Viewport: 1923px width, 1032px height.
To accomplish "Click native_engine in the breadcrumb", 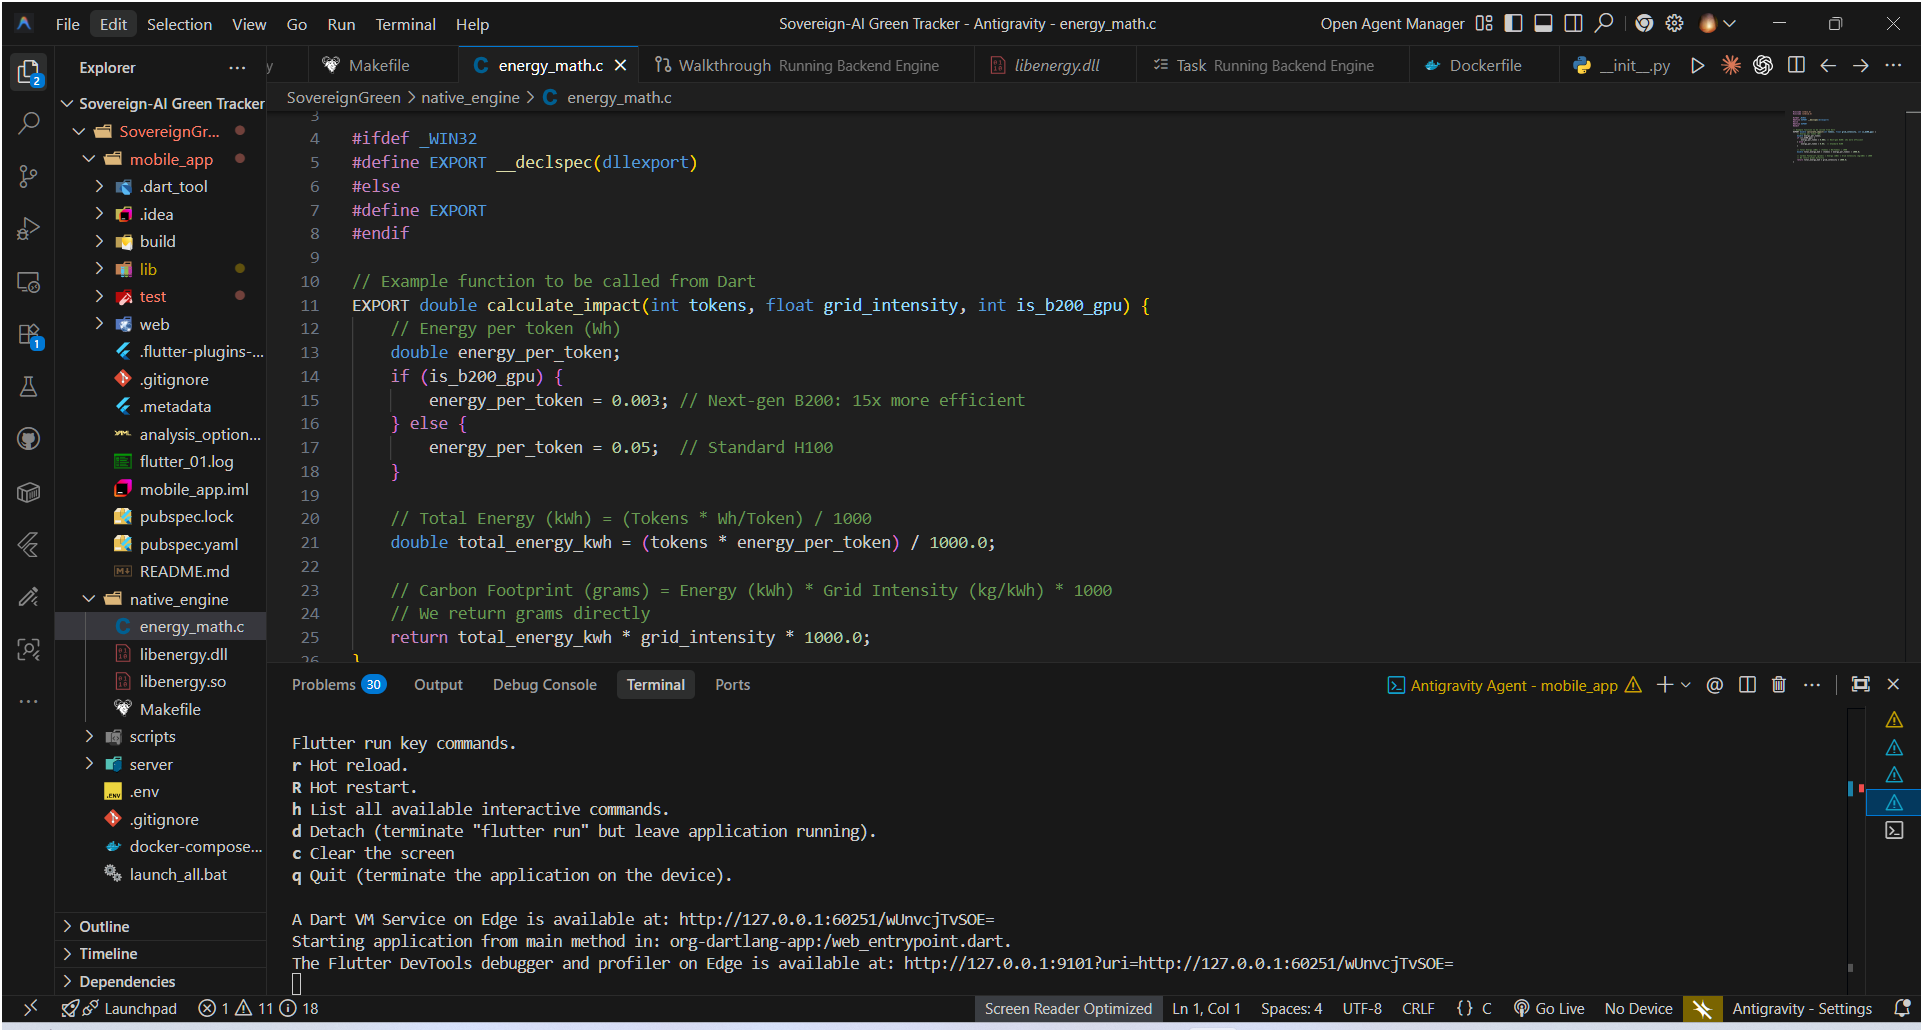I will coord(470,98).
